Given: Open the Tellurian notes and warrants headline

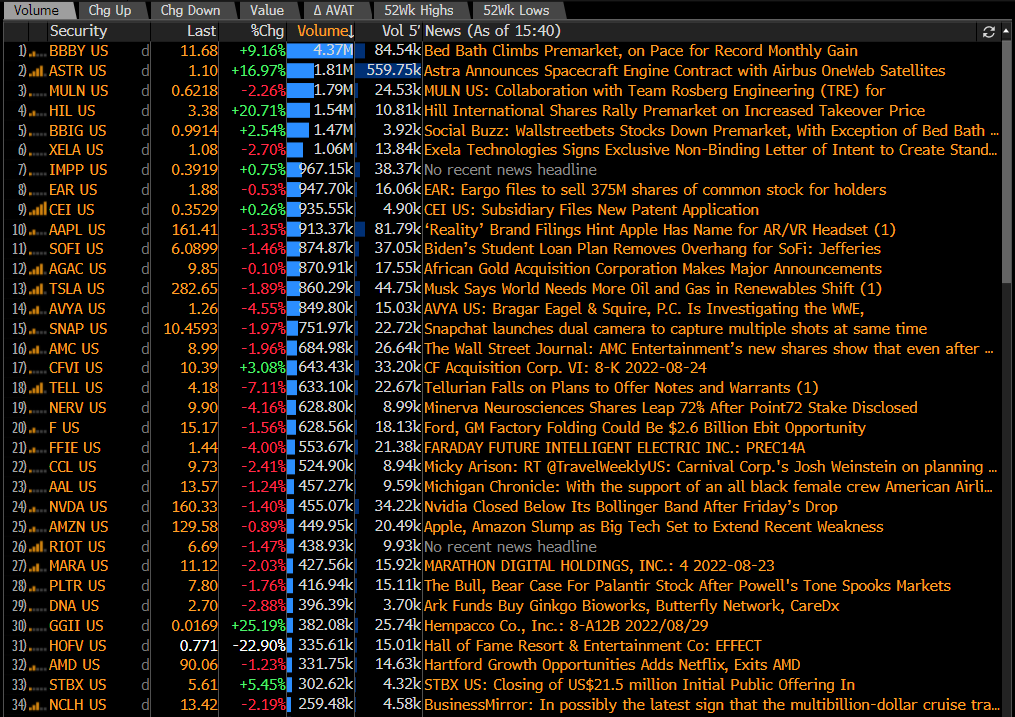Looking at the screenshot, I should 621,388.
